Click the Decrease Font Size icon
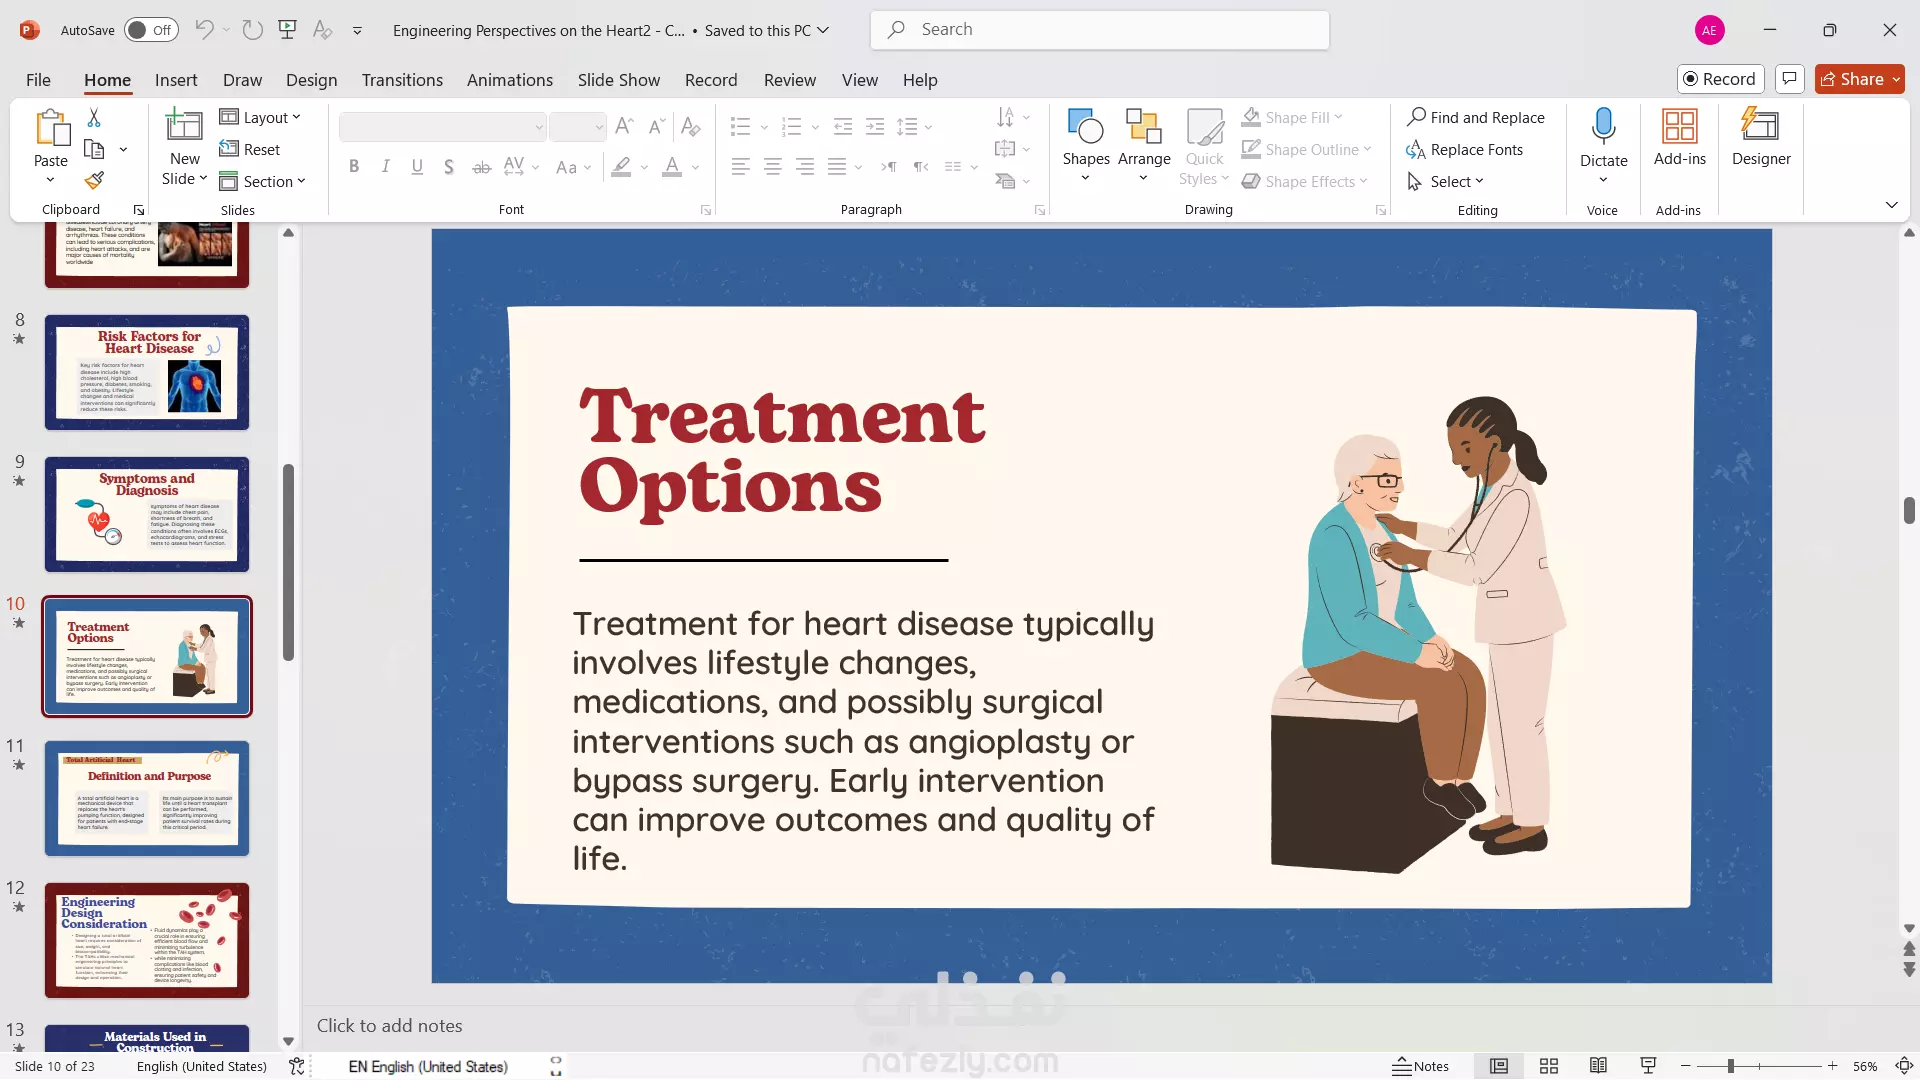This screenshot has width=1920, height=1080. [656, 126]
